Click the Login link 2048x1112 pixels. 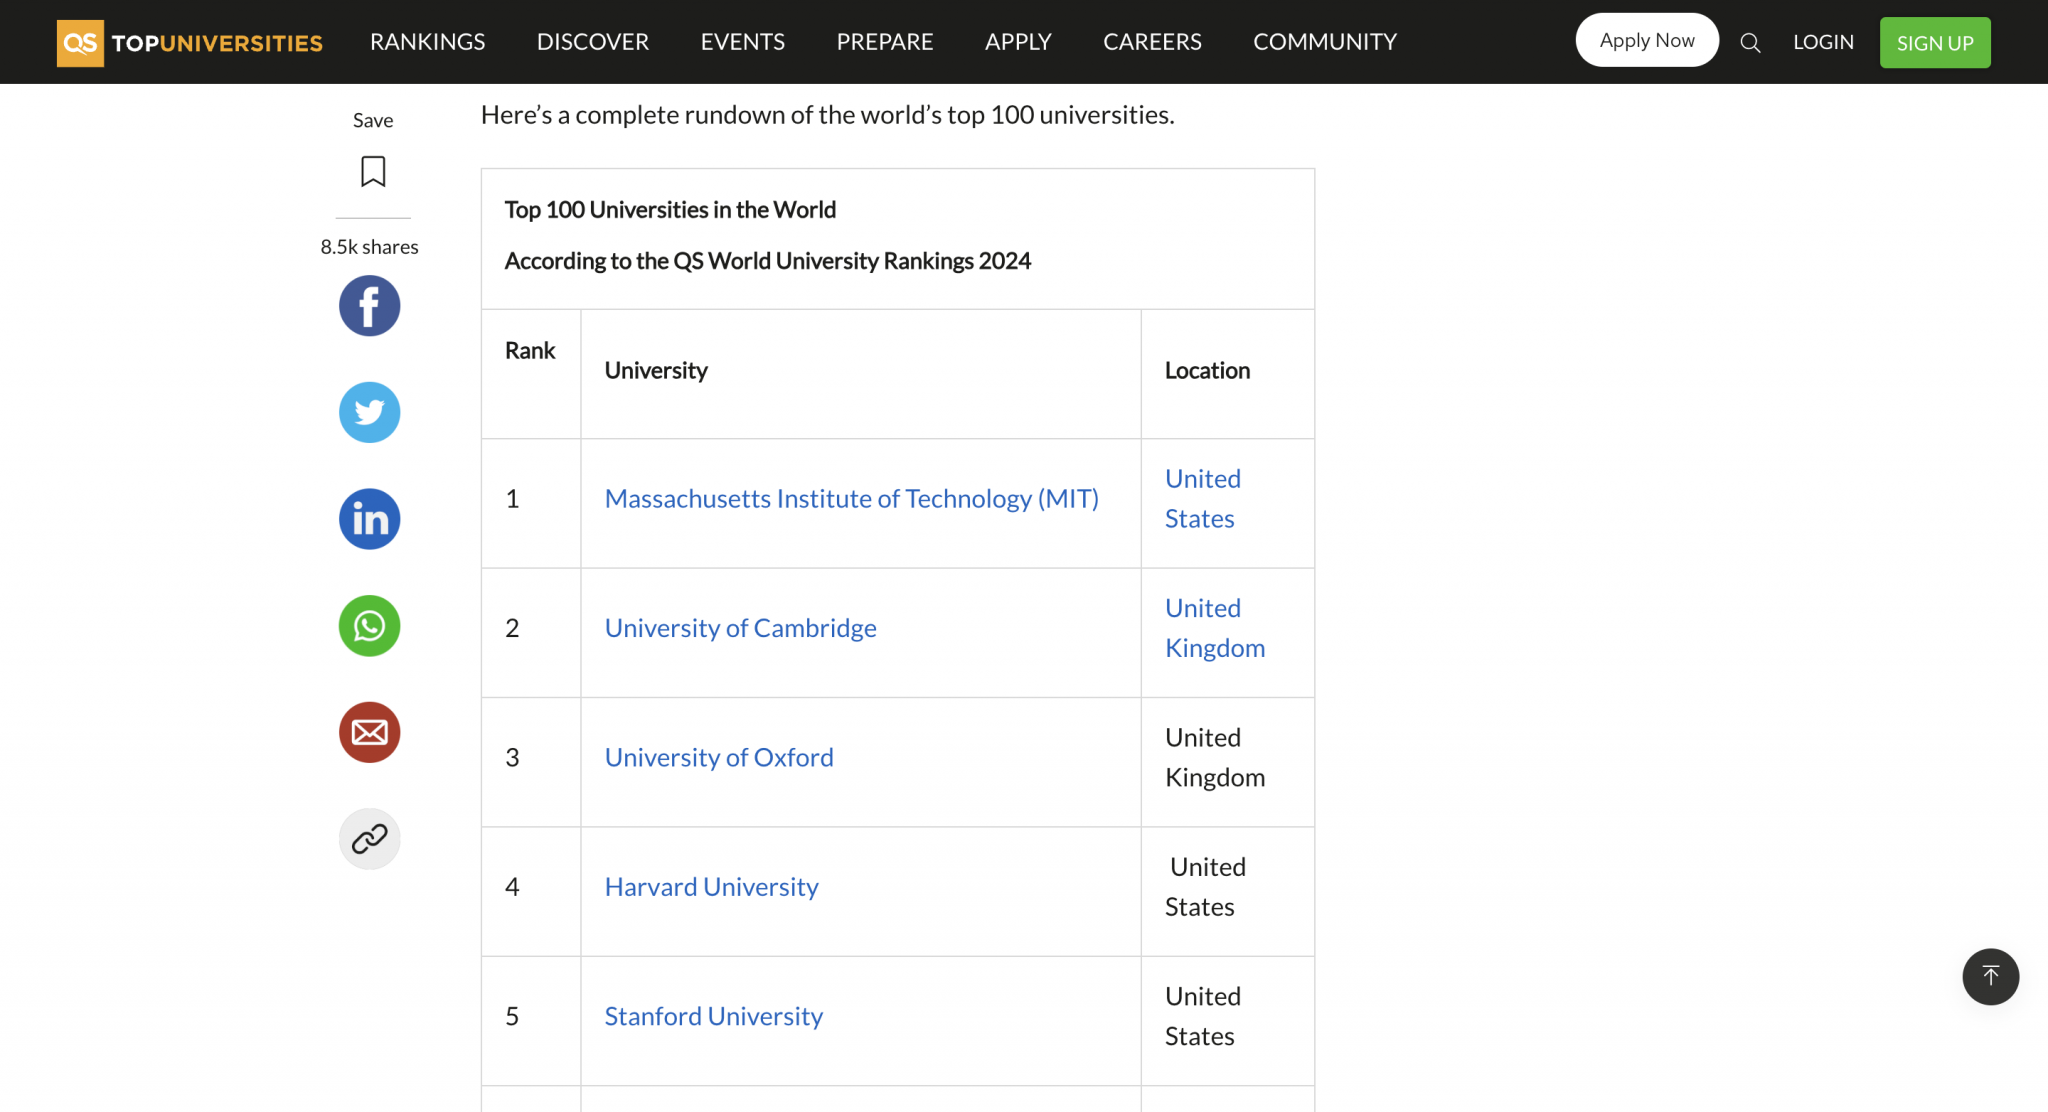click(1822, 42)
